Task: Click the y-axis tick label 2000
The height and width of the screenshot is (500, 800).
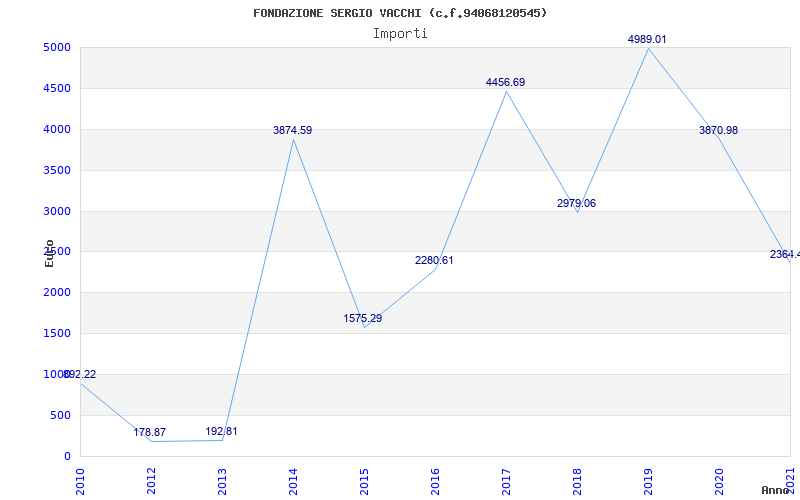Action: (59, 292)
